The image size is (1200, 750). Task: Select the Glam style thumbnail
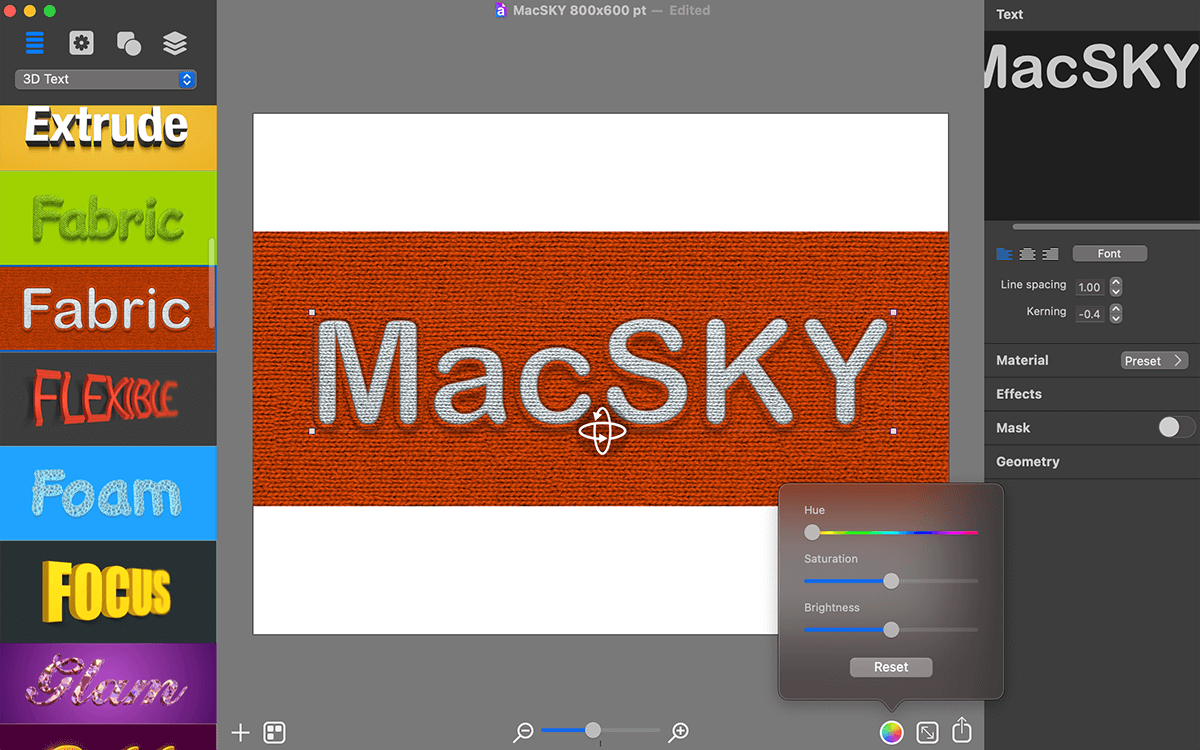coord(107,684)
